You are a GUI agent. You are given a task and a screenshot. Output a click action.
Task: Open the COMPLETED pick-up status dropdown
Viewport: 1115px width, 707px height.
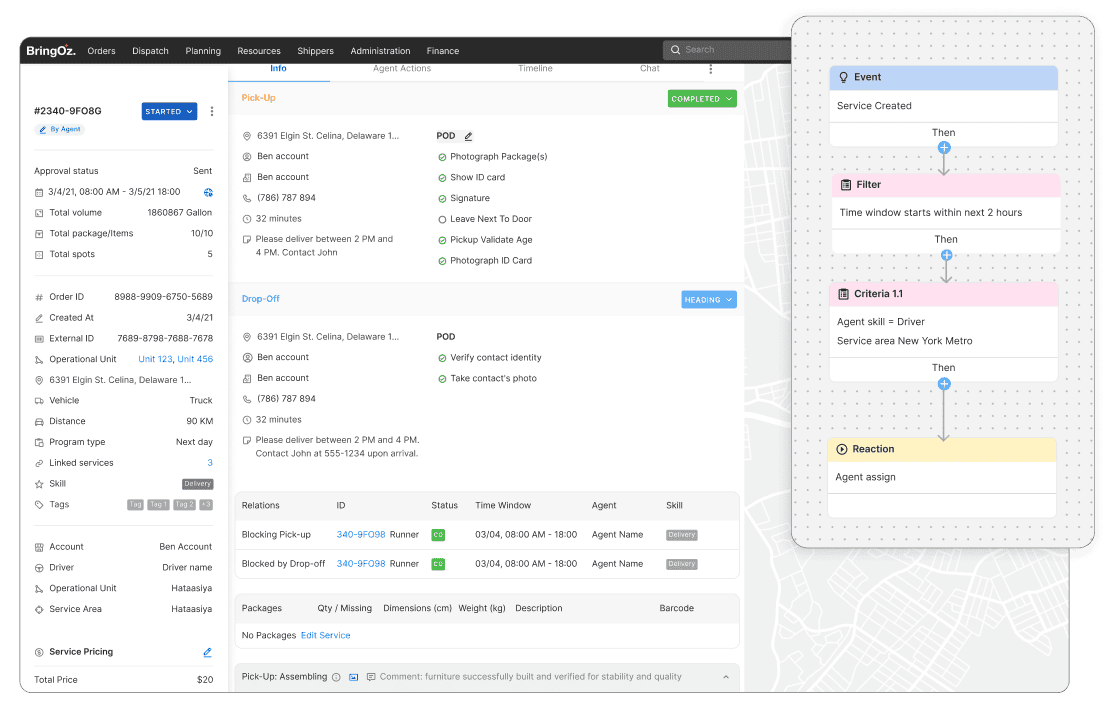[702, 99]
